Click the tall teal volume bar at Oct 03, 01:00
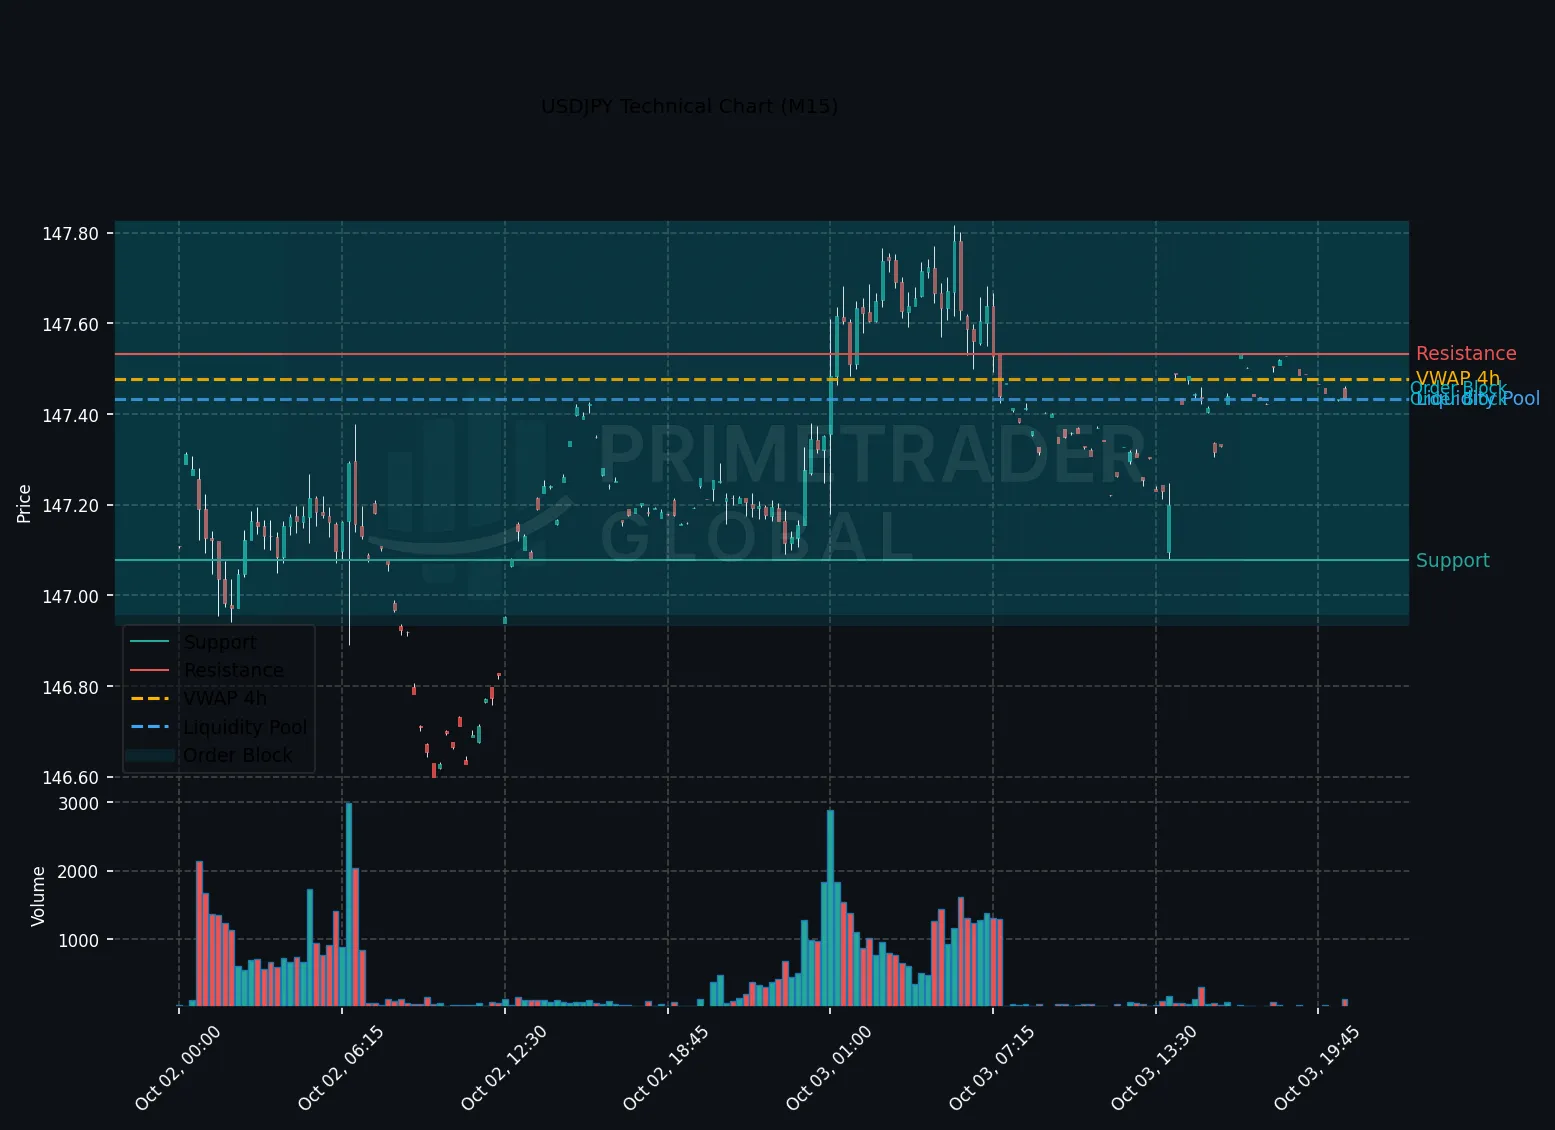This screenshot has width=1555, height=1130. [x=830, y=908]
